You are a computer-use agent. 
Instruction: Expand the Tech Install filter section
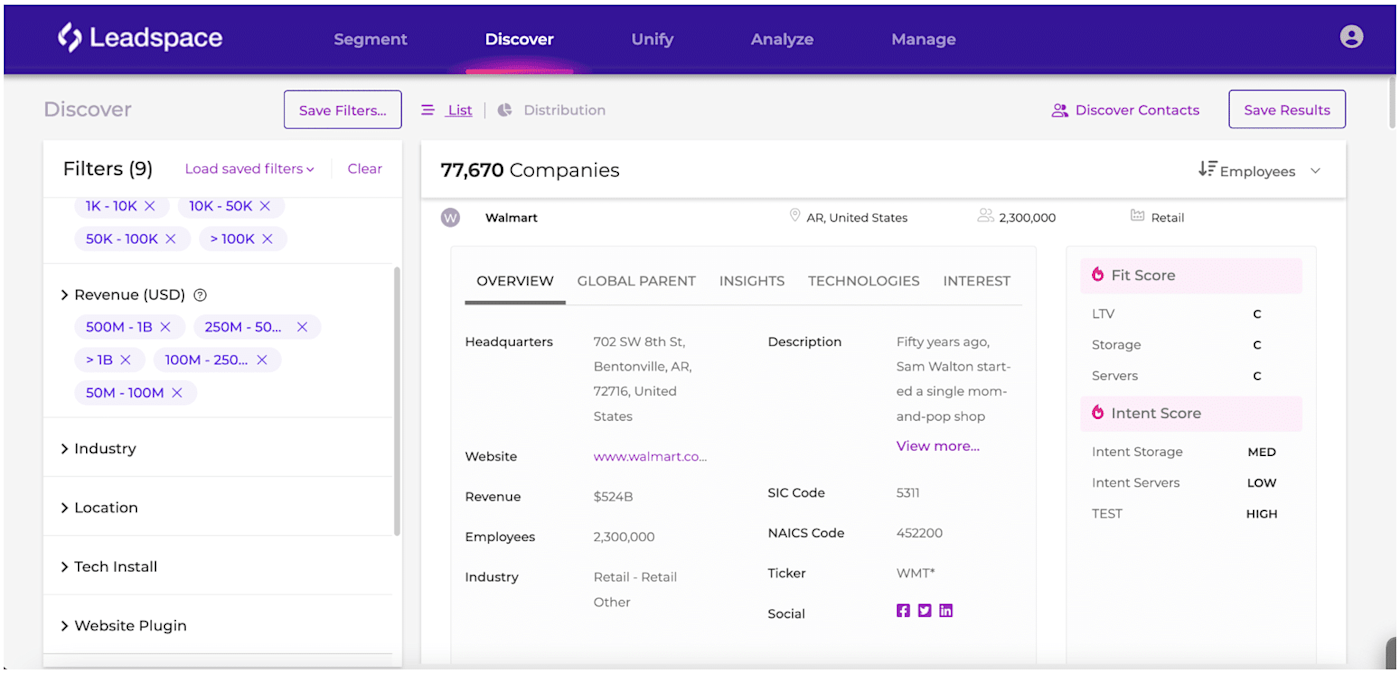[64, 567]
